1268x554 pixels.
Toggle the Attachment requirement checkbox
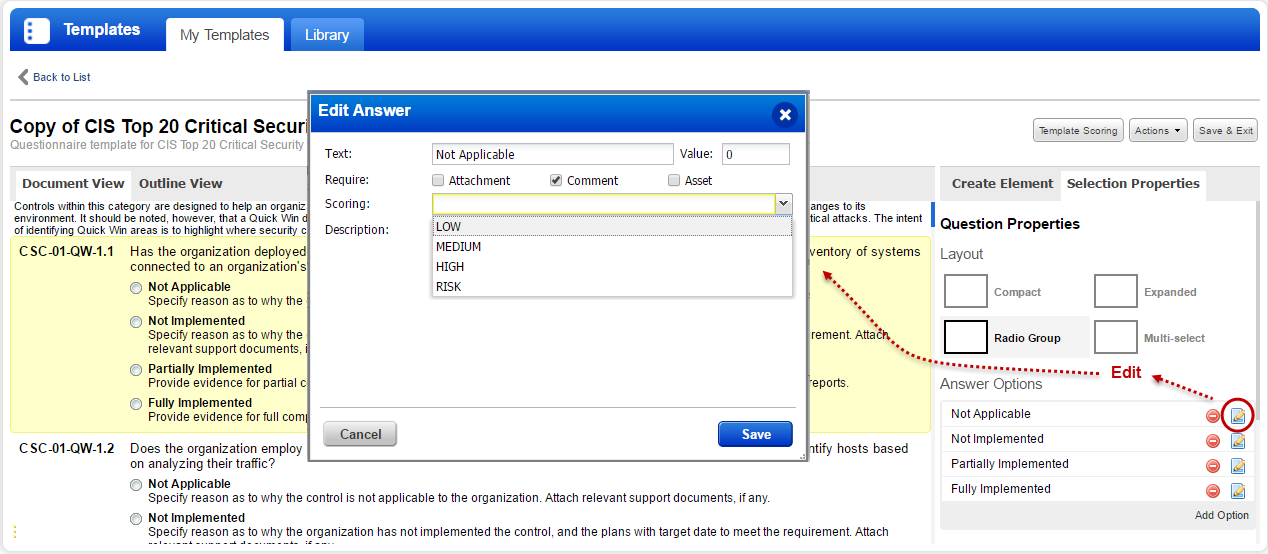tap(438, 181)
